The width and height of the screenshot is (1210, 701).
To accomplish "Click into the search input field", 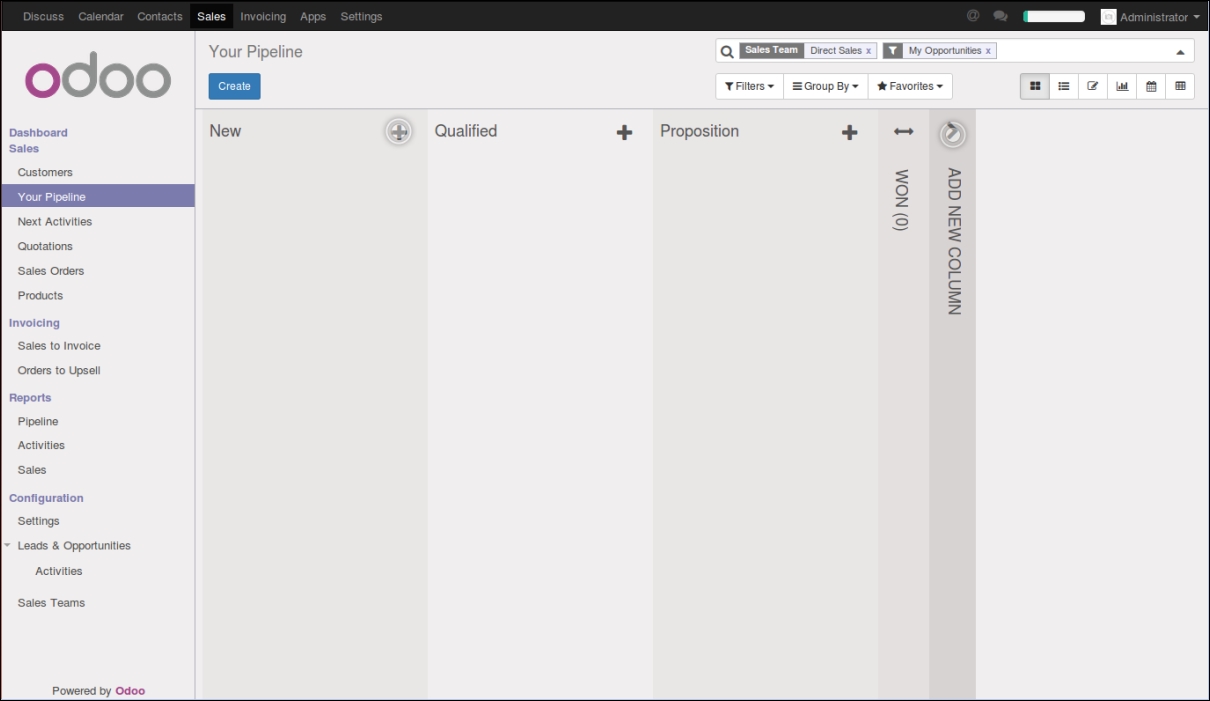I will tap(1083, 51).
